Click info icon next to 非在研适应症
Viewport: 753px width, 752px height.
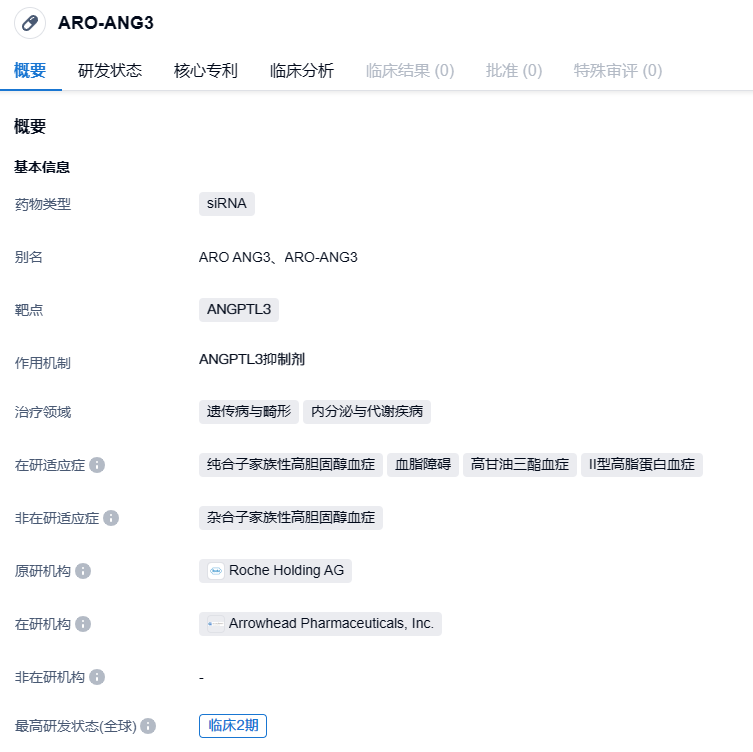[x=111, y=518]
